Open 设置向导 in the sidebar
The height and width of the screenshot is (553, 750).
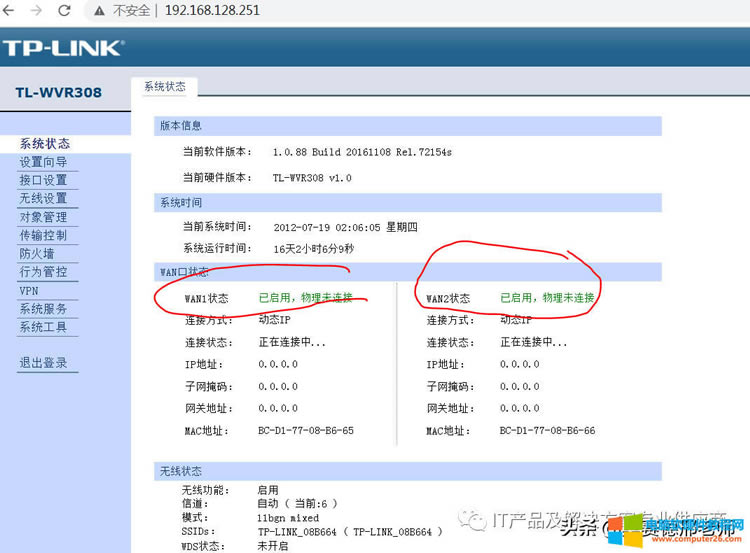tap(43, 162)
